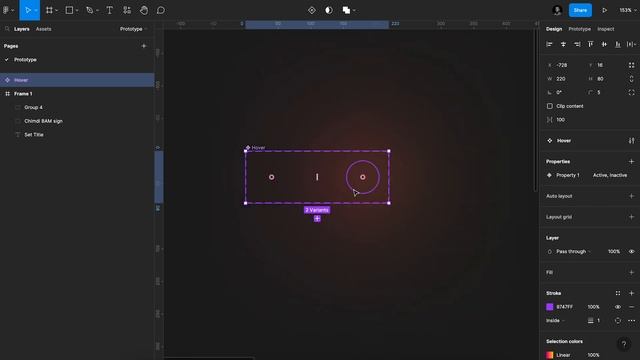Image resolution: width=640 pixels, height=360 pixels.
Task: Open distribute spacing dropdown
Action: point(631,44)
